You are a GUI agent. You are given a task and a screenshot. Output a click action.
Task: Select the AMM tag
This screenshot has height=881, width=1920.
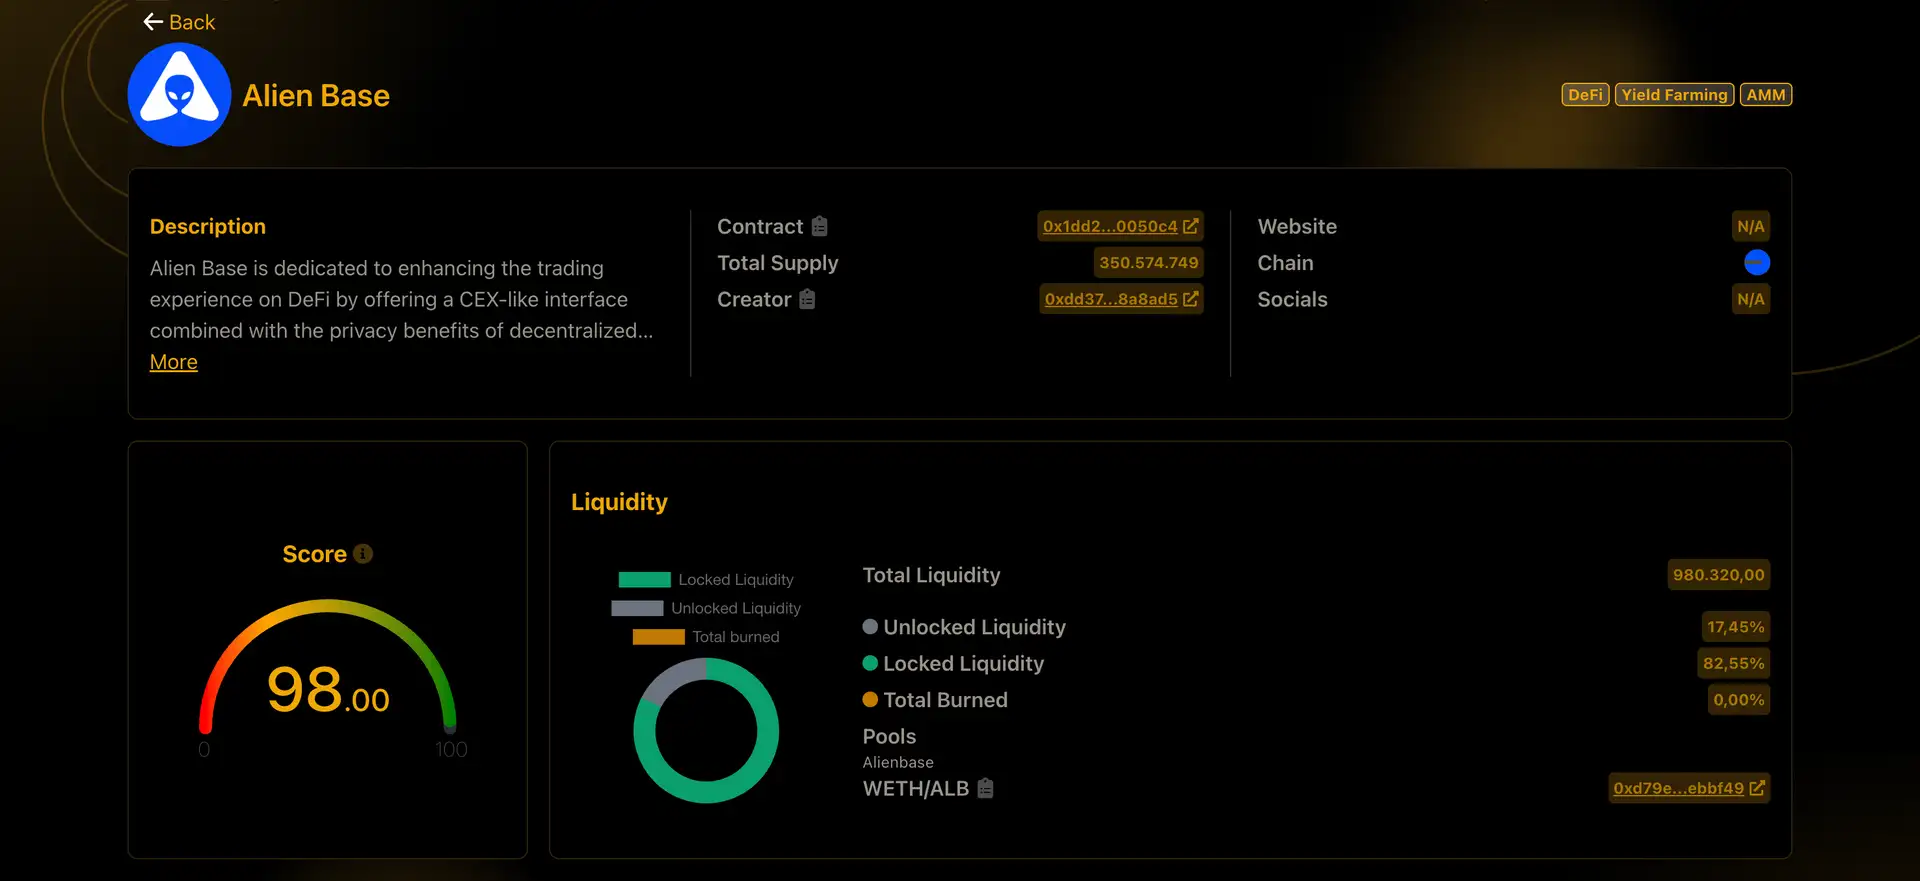1765,95
